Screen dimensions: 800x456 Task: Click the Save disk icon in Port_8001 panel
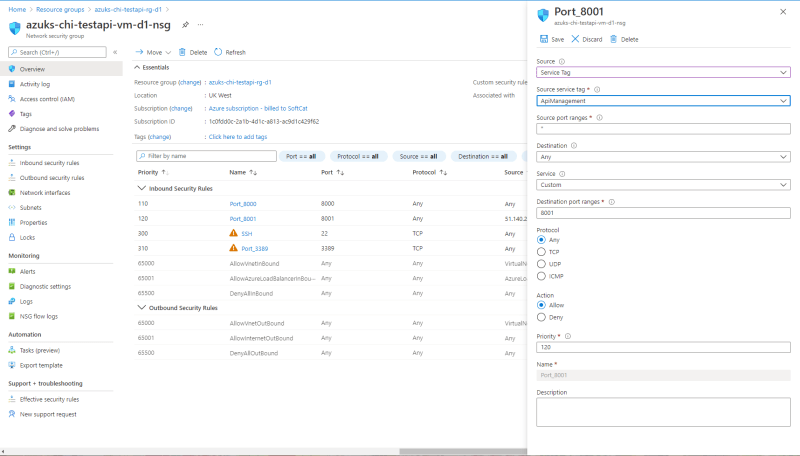click(x=544, y=39)
